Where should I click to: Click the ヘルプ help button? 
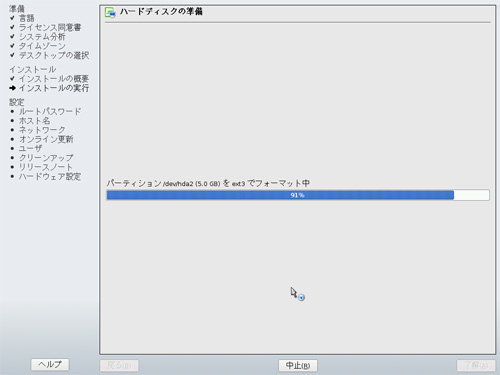[x=50, y=364]
